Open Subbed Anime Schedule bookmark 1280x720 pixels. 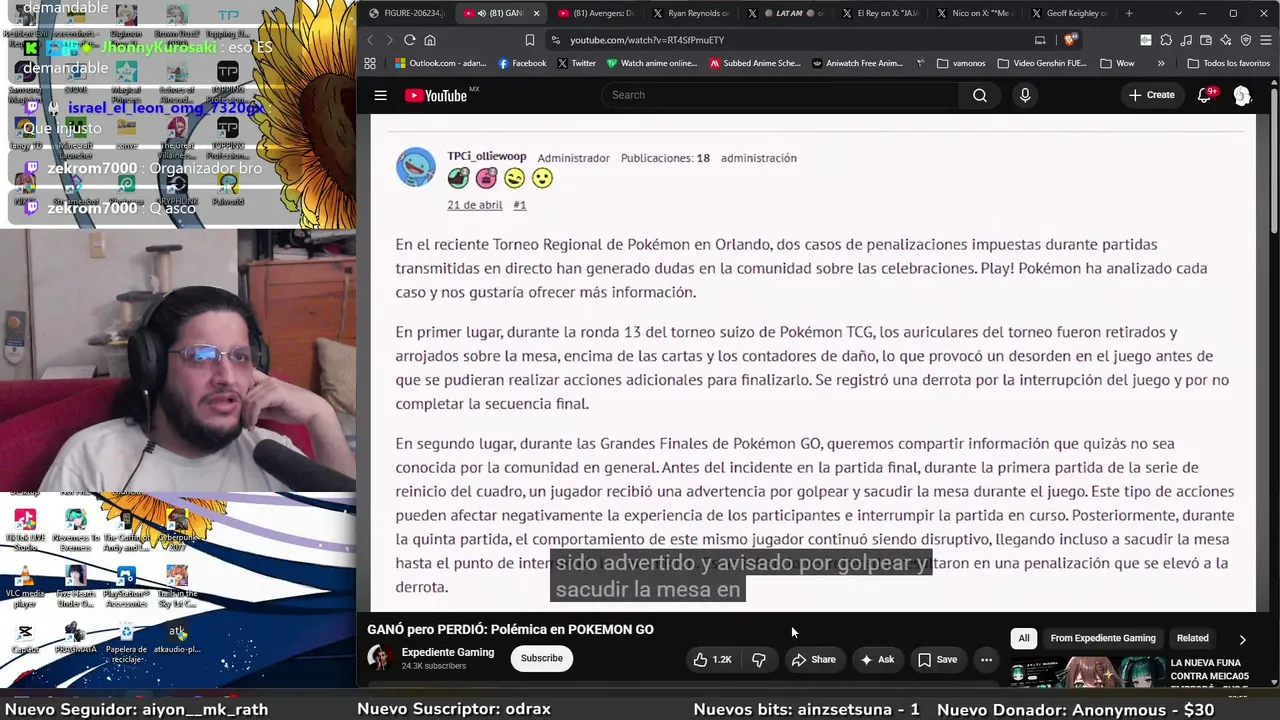pos(755,63)
